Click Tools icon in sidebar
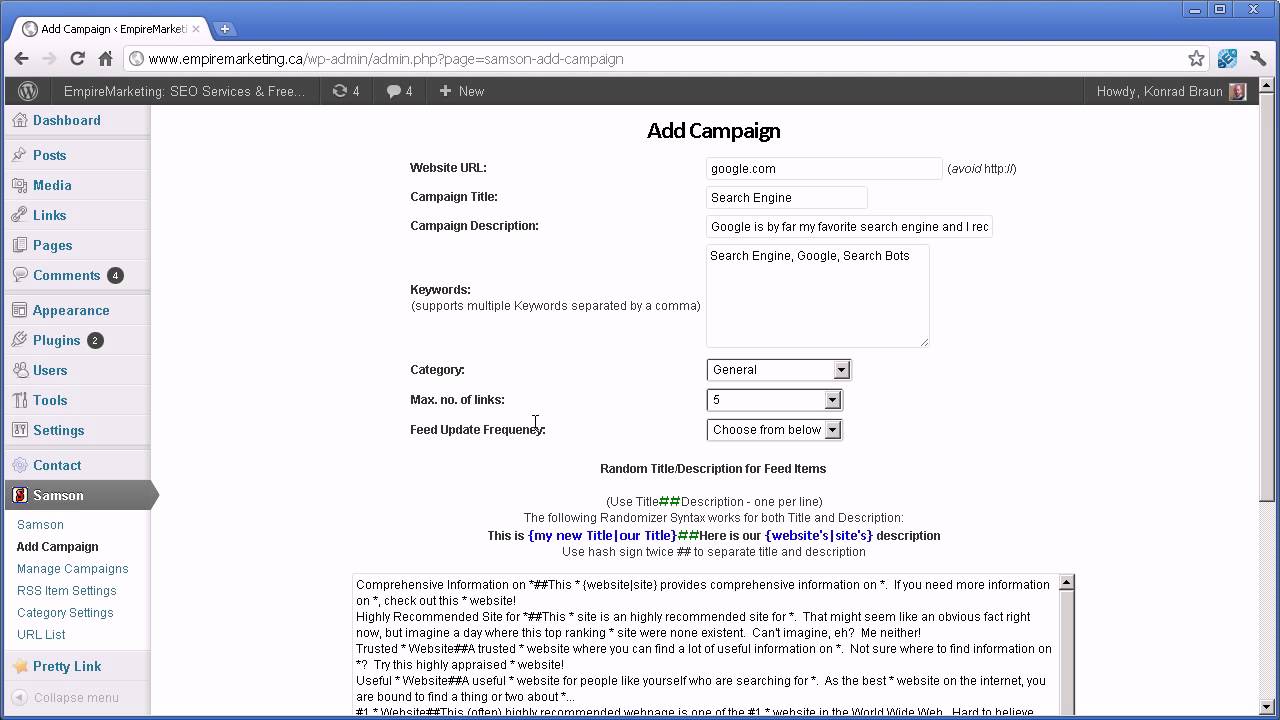The image size is (1280, 720). [x=19, y=400]
